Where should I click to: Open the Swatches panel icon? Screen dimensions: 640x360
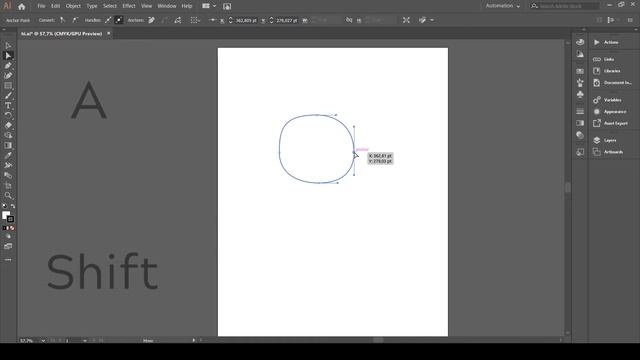[x=580, y=71]
